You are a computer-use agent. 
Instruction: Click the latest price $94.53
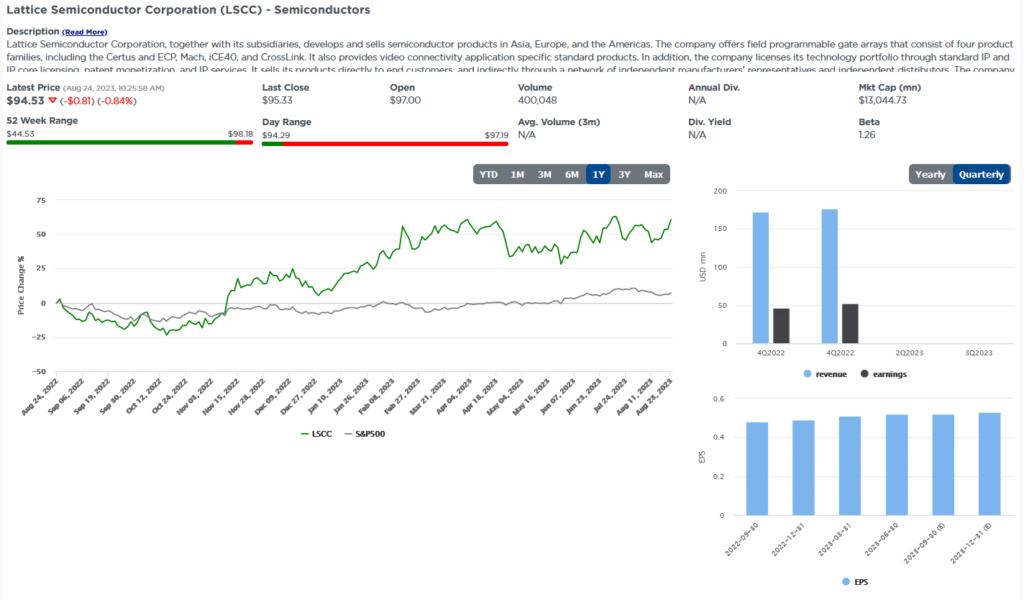click(x=25, y=101)
